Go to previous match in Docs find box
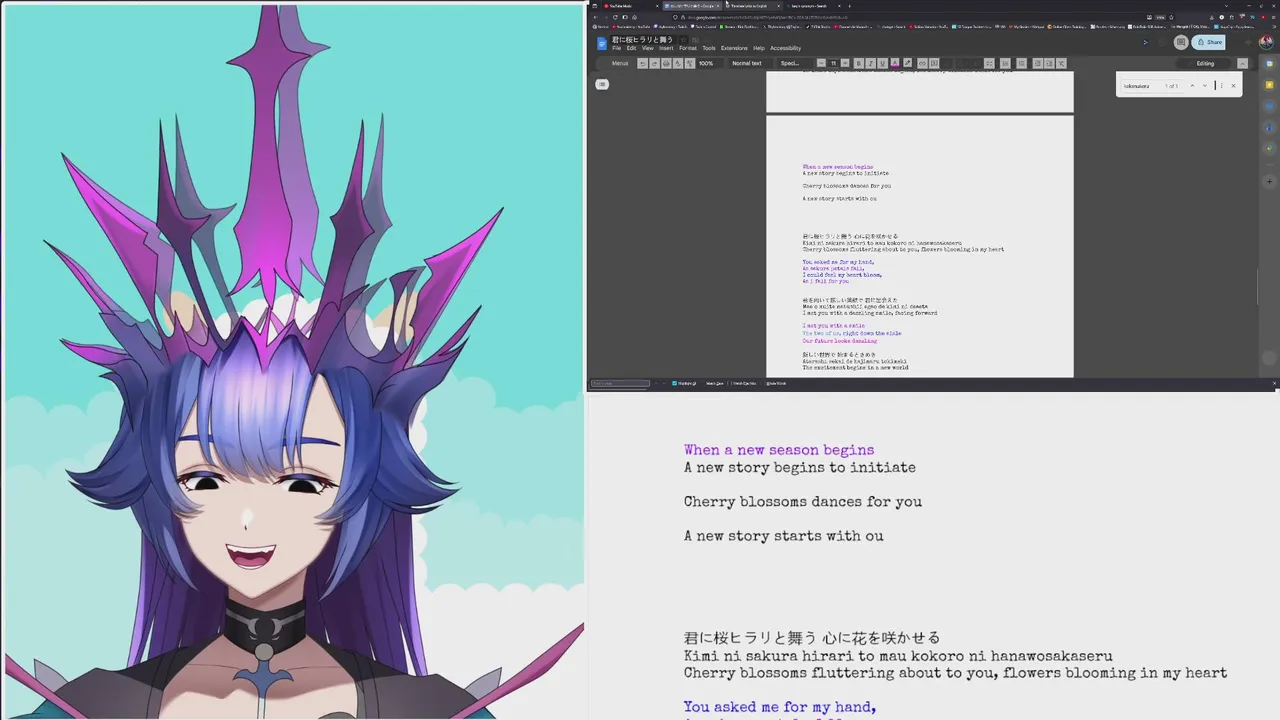1280x720 pixels. (1192, 86)
